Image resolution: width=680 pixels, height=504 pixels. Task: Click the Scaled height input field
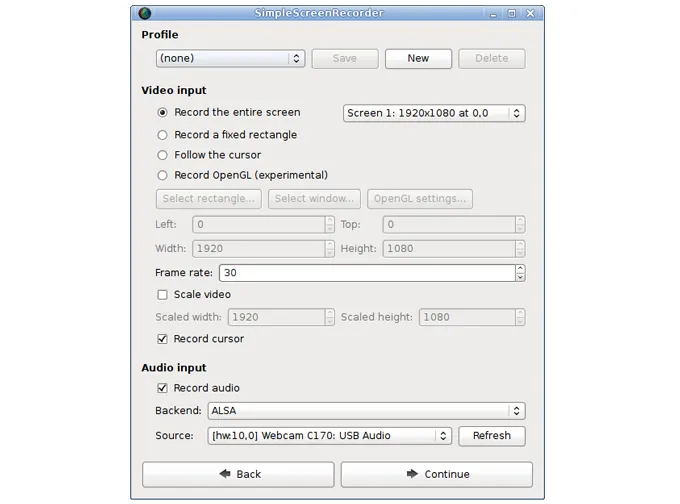pos(467,317)
